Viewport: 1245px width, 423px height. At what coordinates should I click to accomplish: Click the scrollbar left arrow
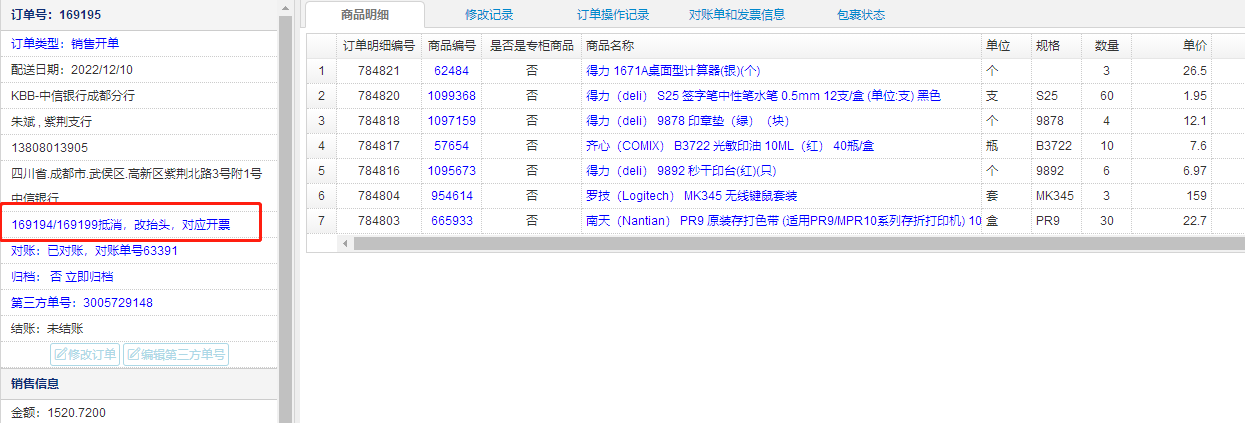pos(344,244)
